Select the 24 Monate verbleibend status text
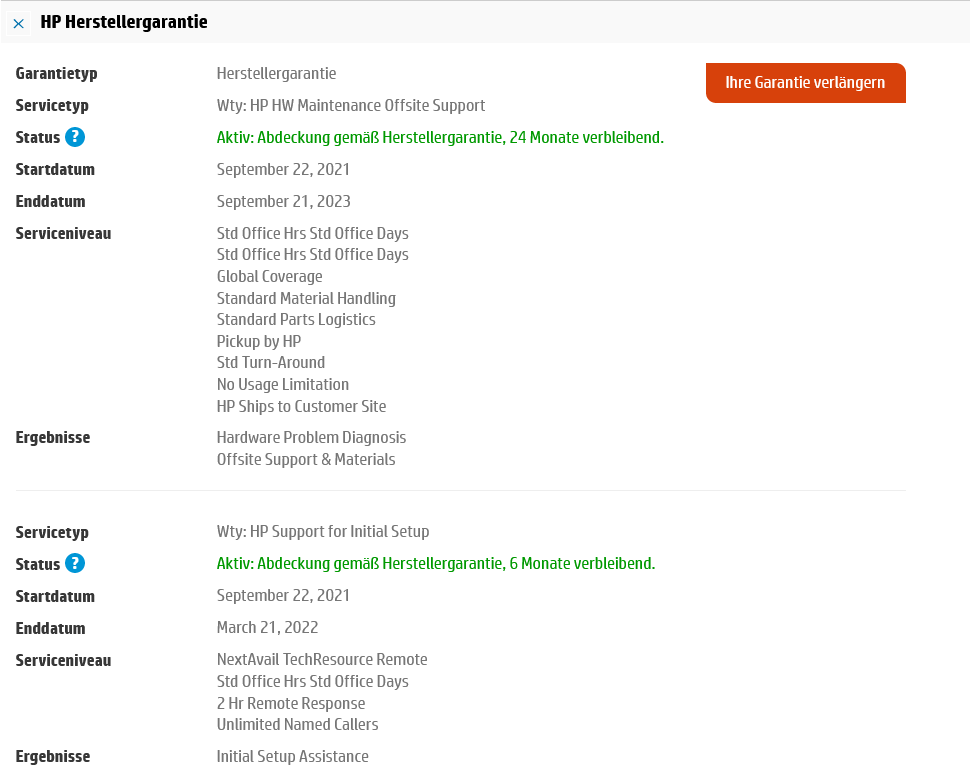970x774 pixels. pyautogui.click(x=440, y=137)
